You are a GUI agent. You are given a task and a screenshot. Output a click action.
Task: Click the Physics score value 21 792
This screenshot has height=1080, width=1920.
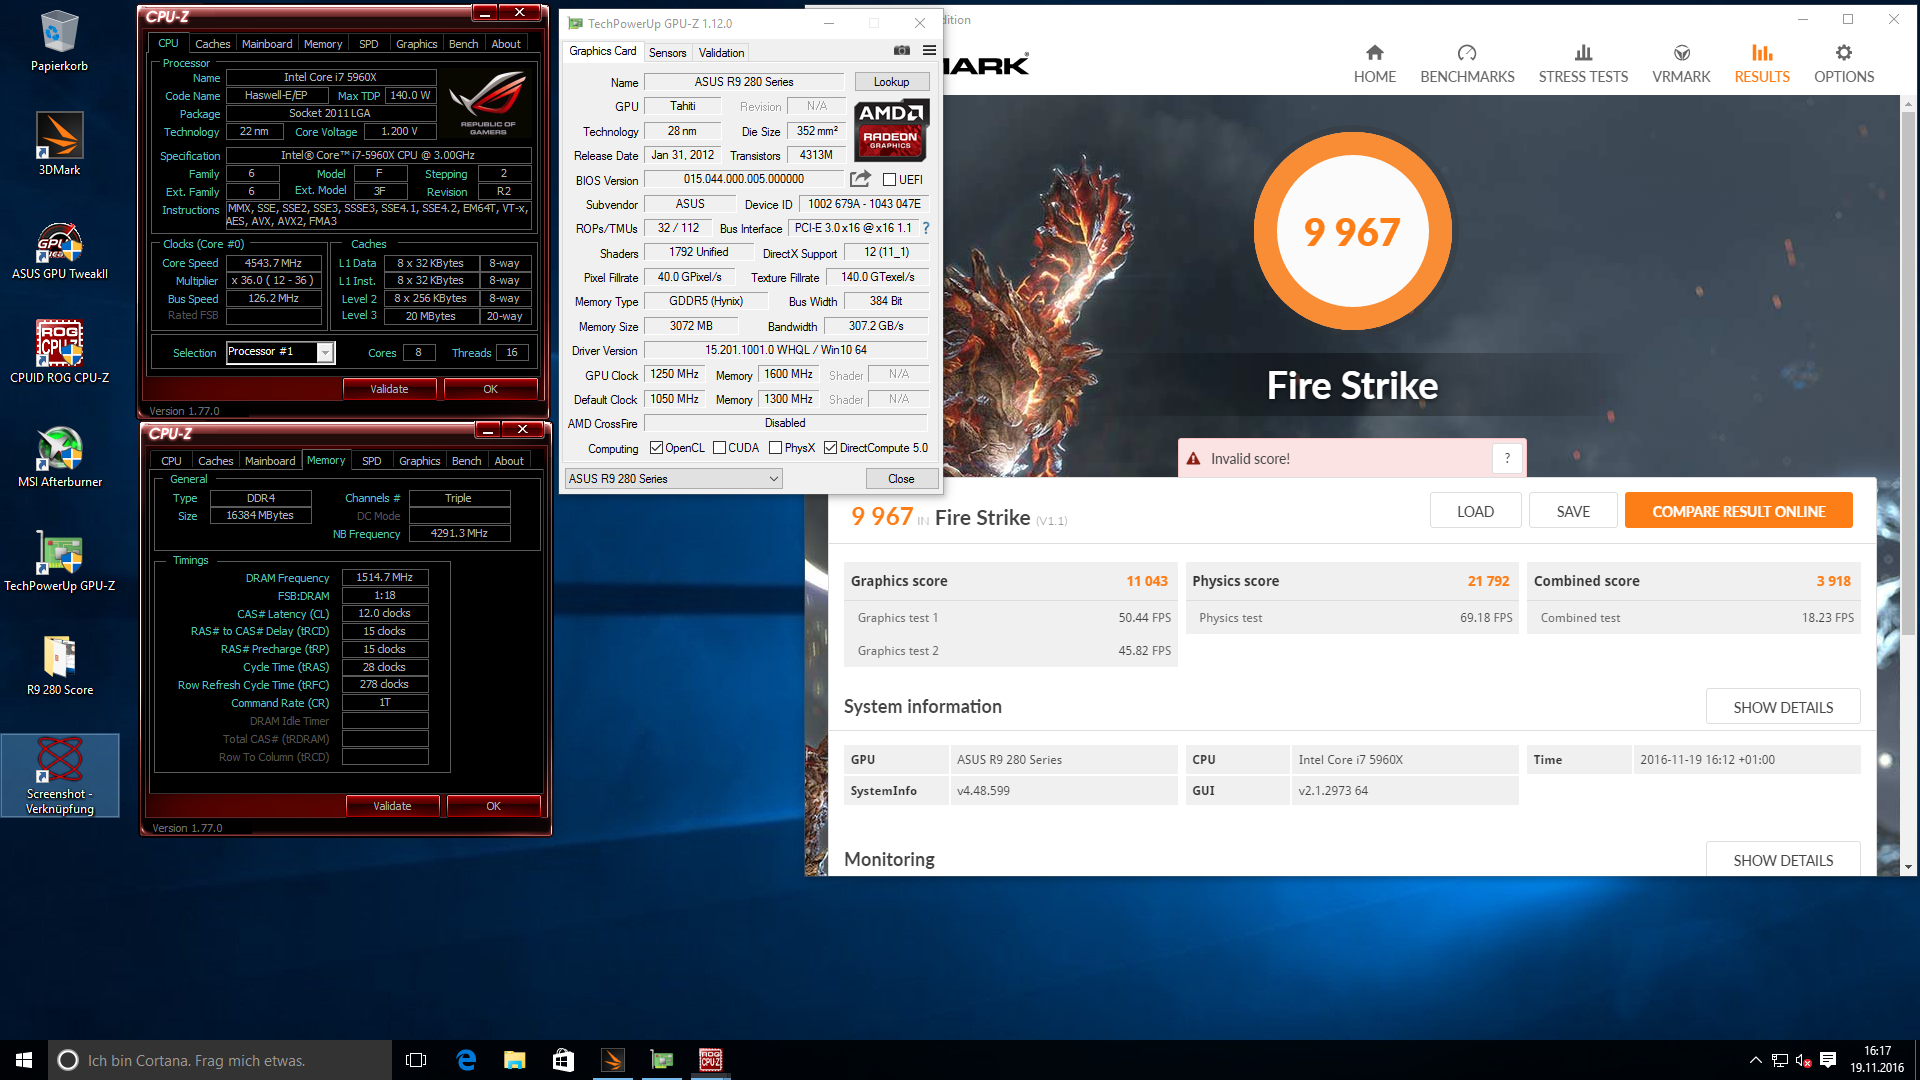pyautogui.click(x=1488, y=581)
